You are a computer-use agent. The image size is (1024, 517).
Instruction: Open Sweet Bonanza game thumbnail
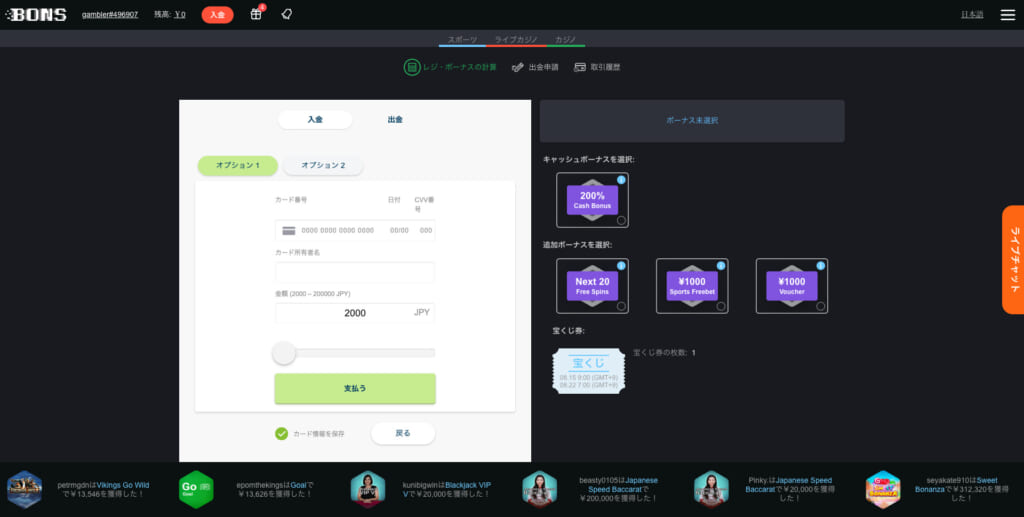(x=883, y=490)
